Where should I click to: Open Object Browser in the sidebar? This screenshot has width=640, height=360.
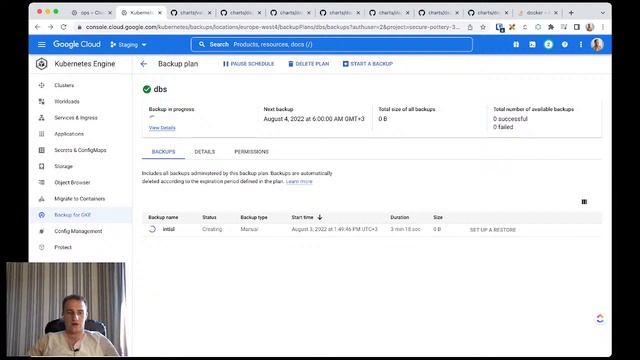pyautogui.click(x=72, y=182)
